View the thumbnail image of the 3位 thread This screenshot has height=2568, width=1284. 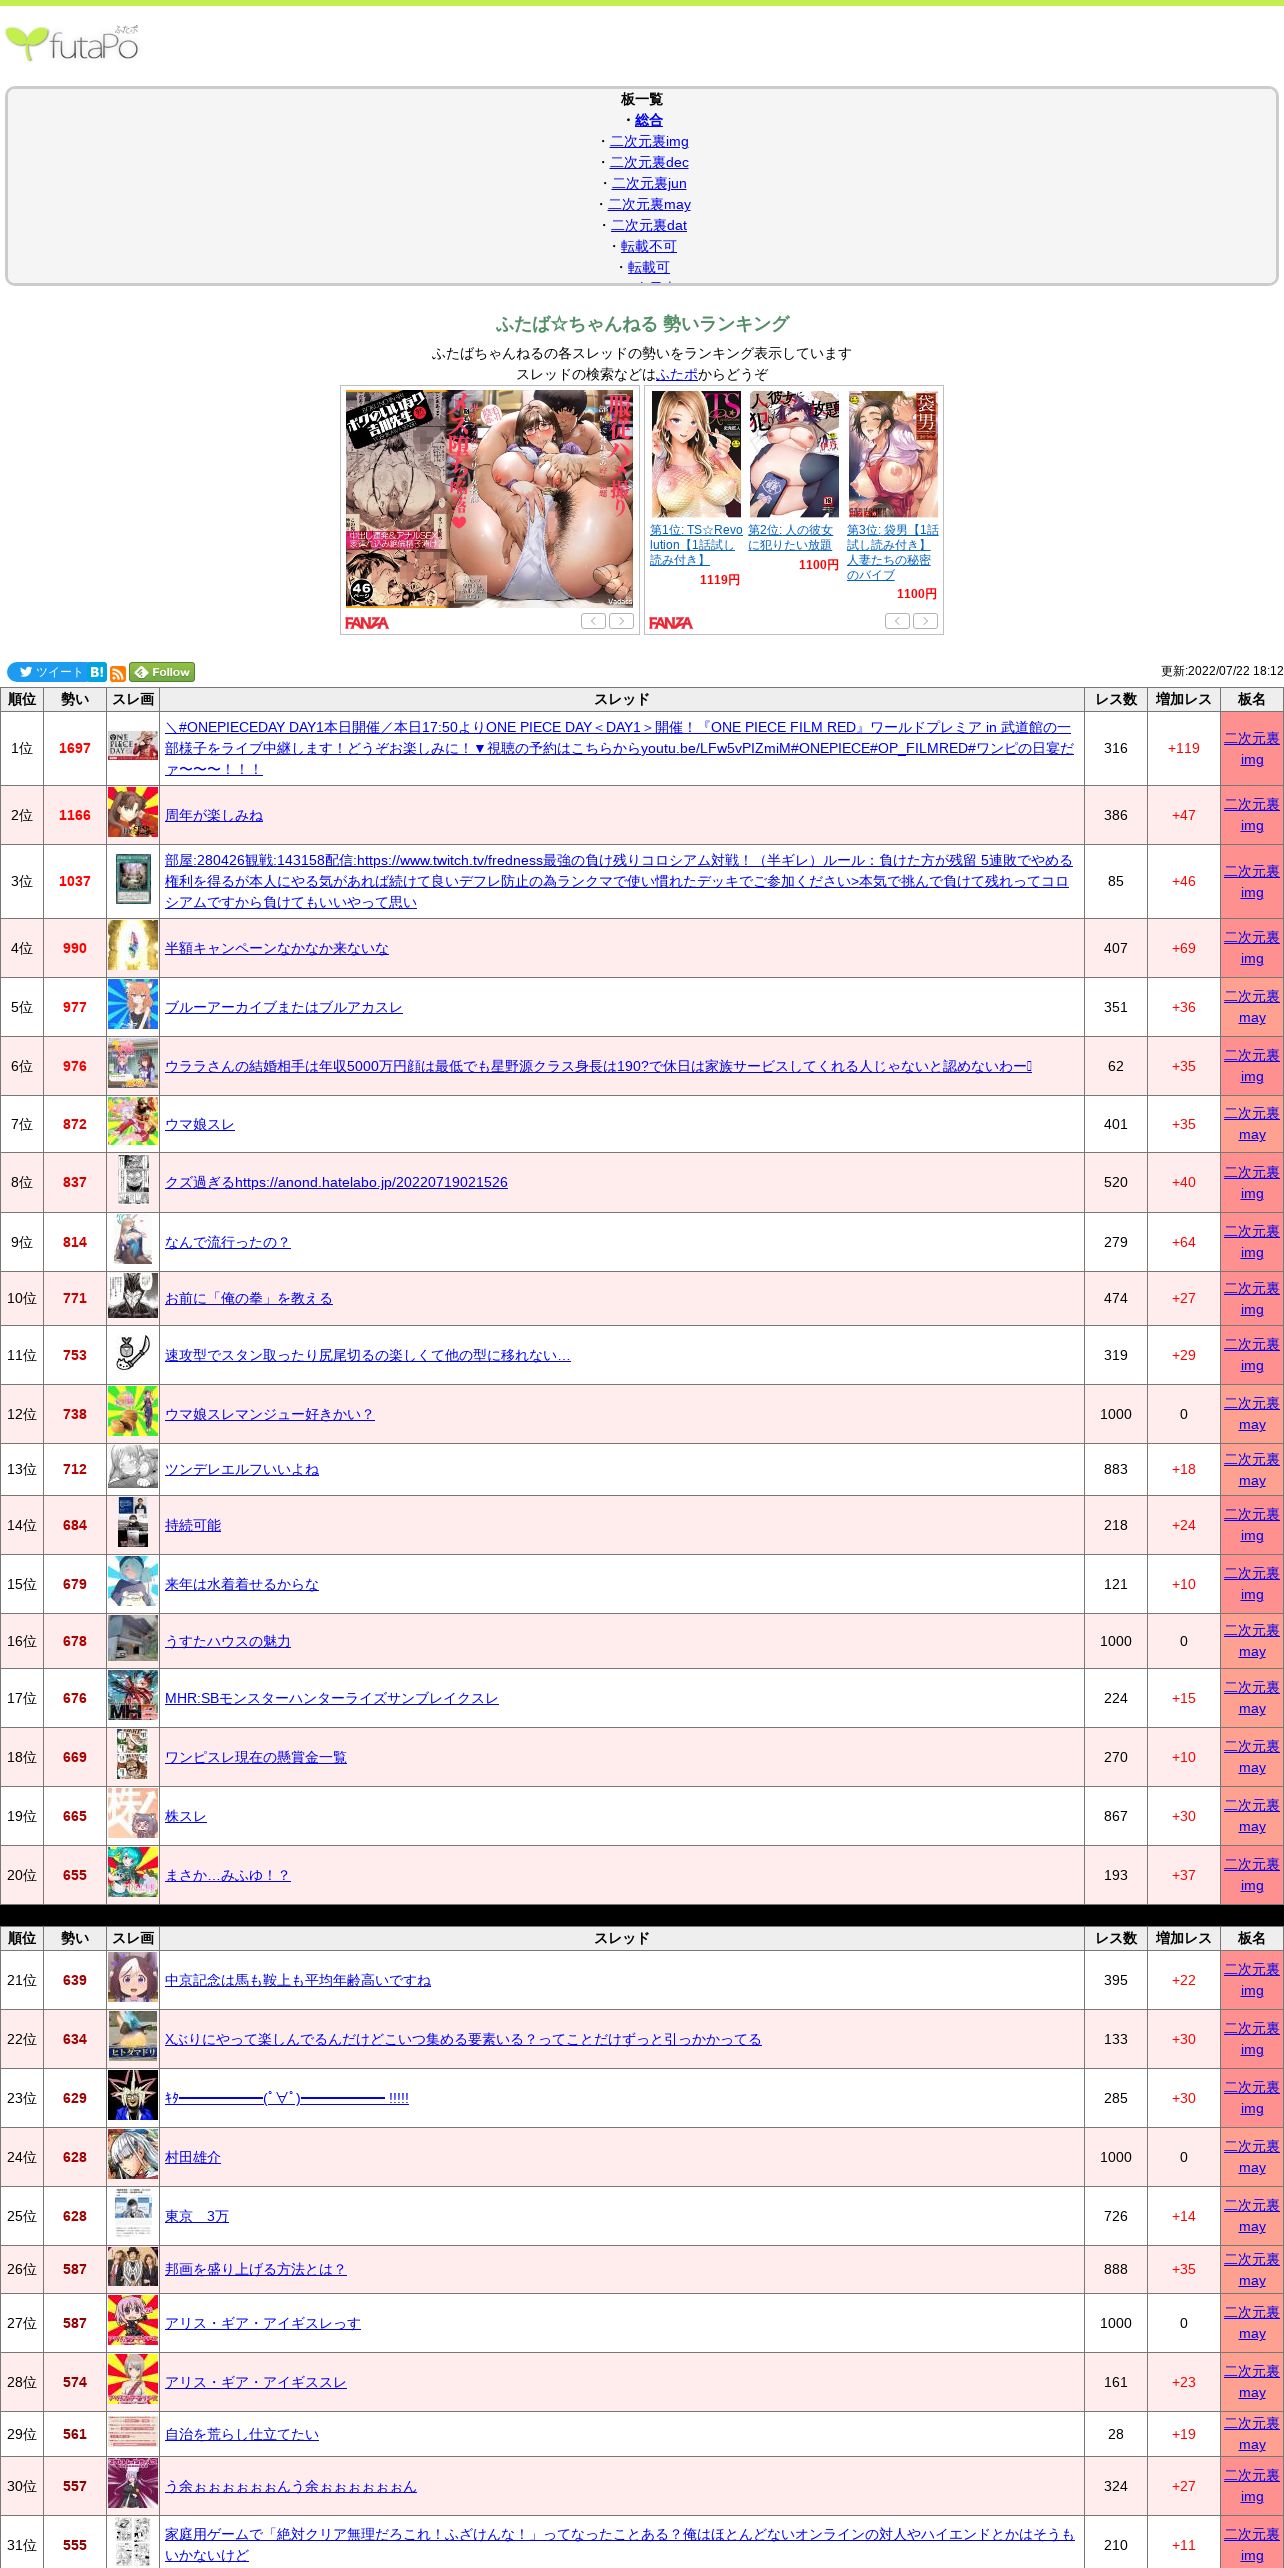pos(133,881)
